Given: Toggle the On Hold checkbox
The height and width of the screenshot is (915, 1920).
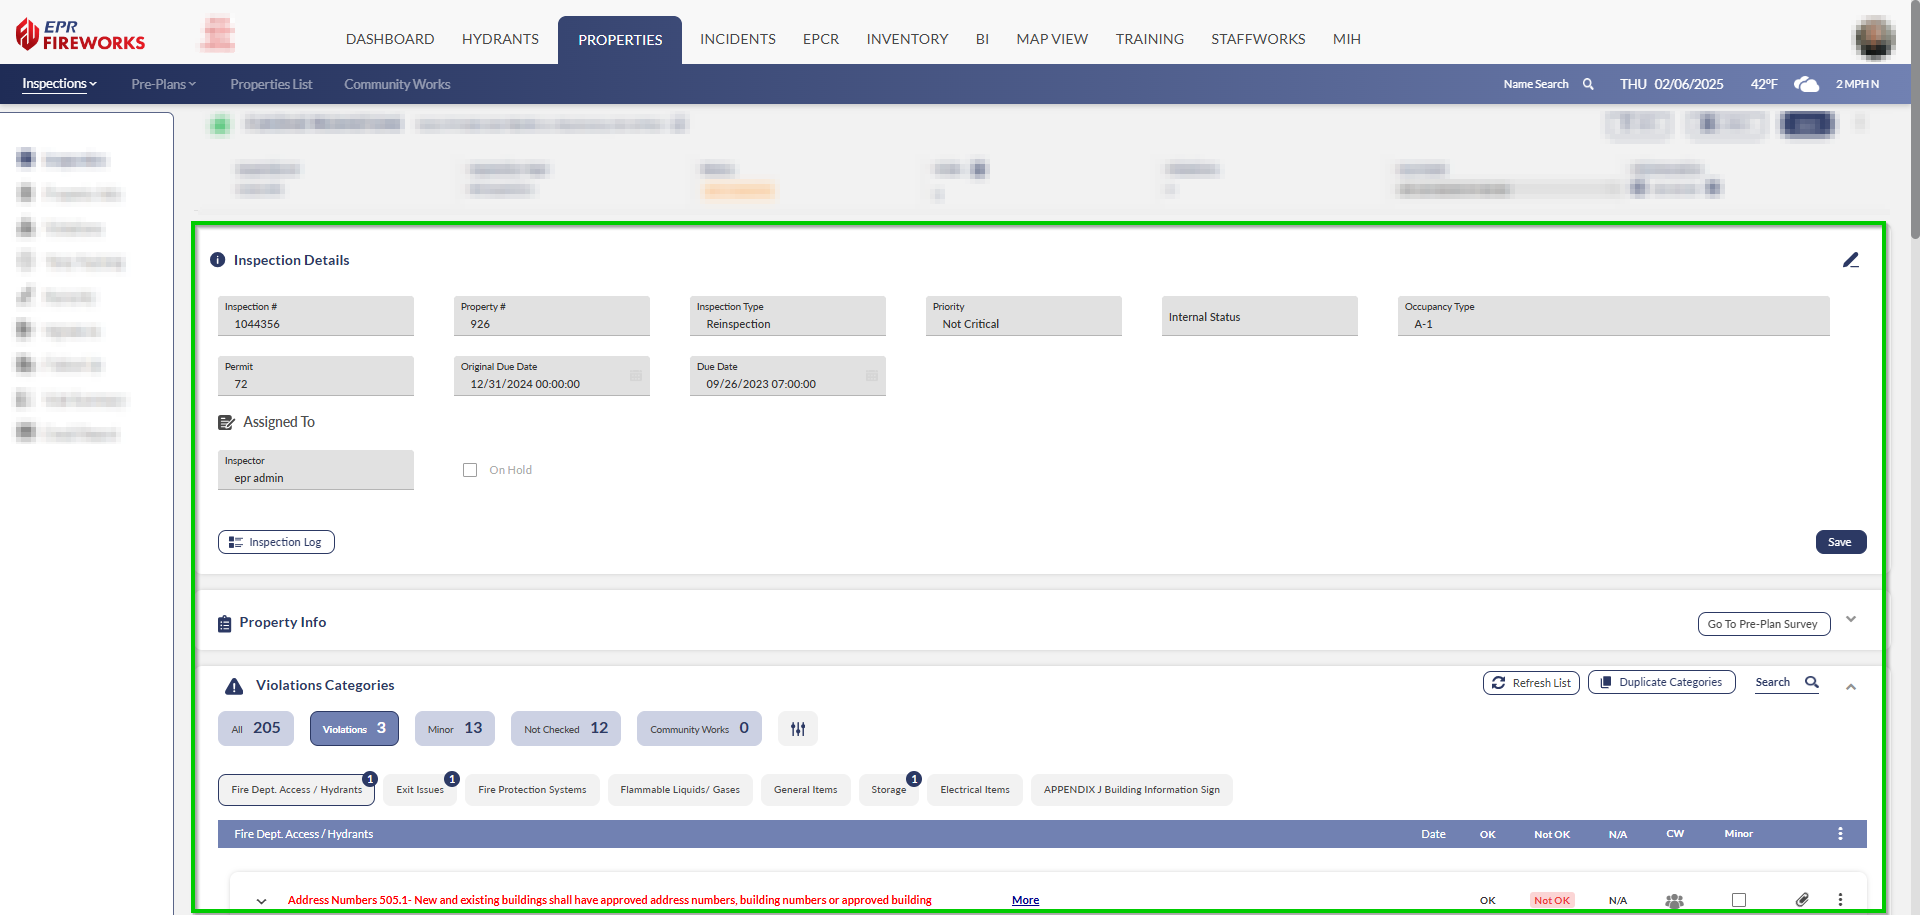Looking at the screenshot, I should pyautogui.click(x=470, y=470).
